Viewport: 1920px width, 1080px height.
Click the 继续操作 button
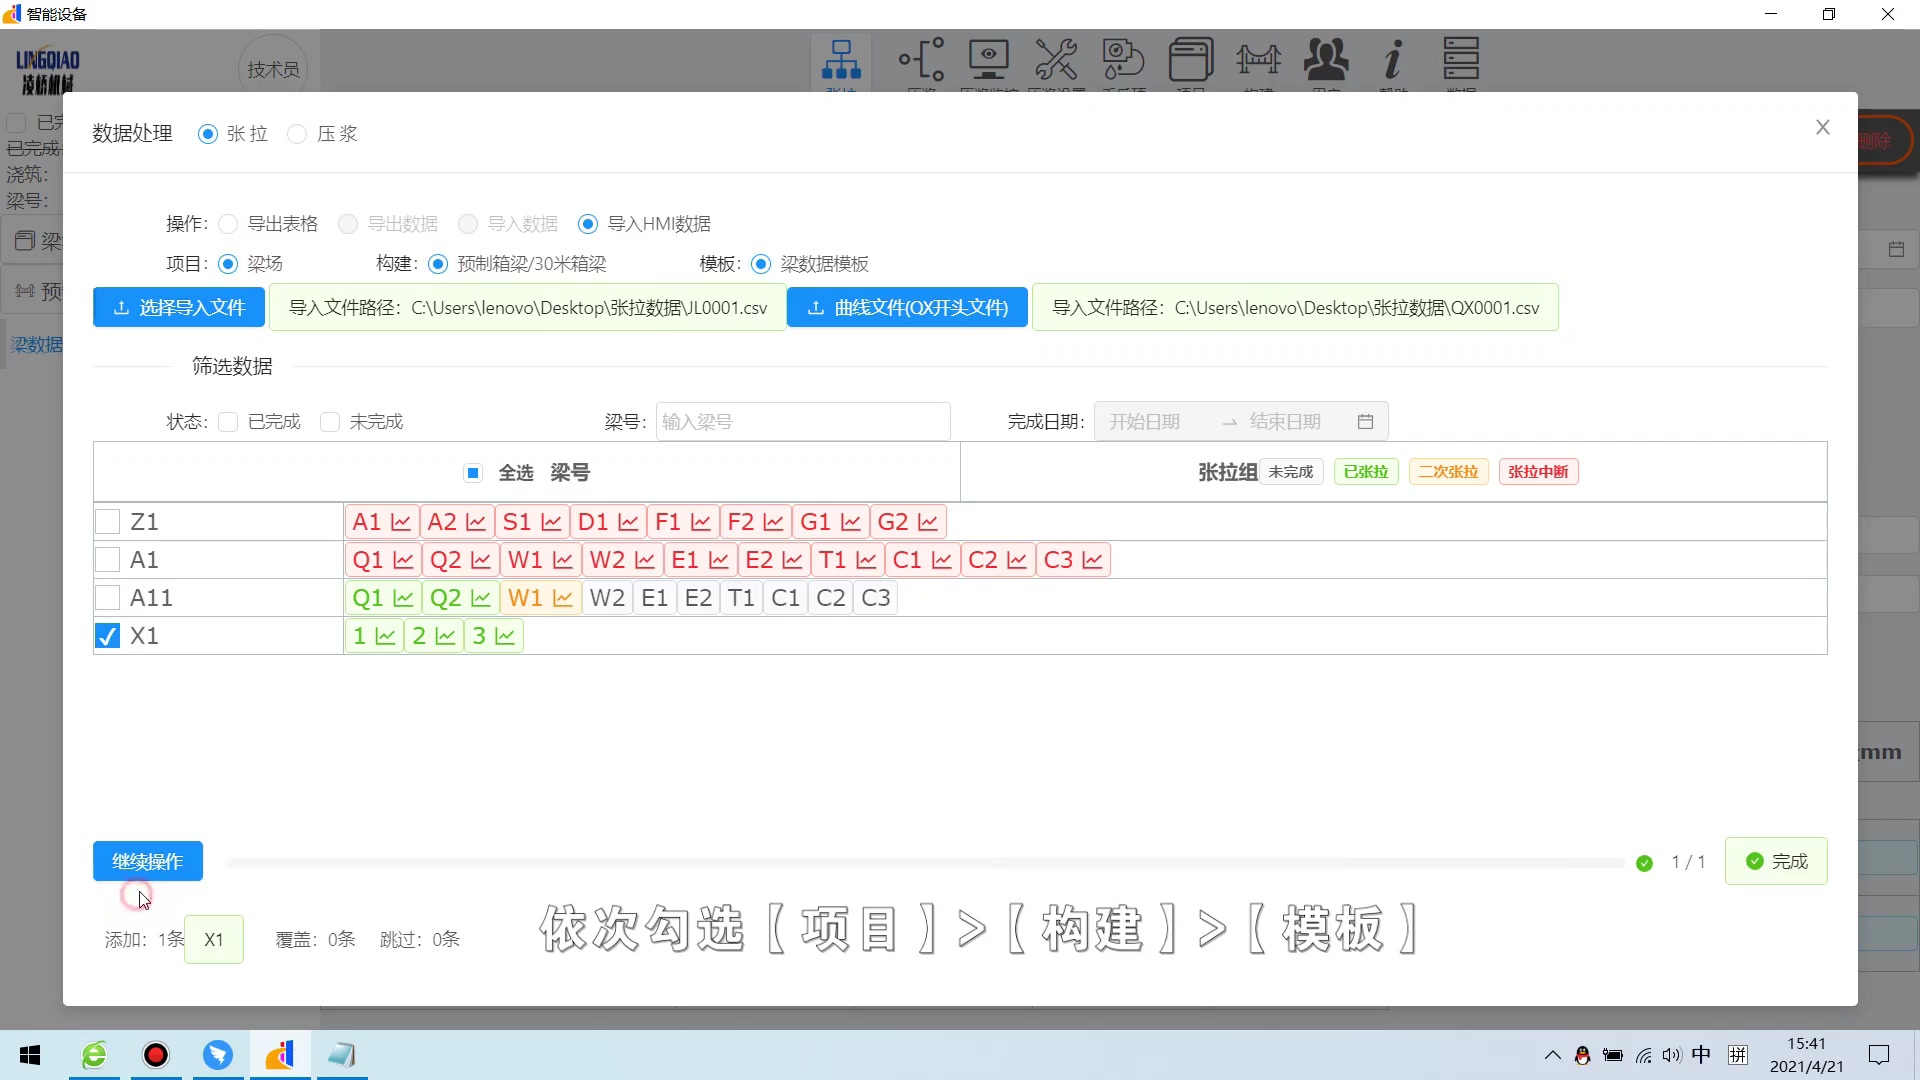[x=148, y=861]
